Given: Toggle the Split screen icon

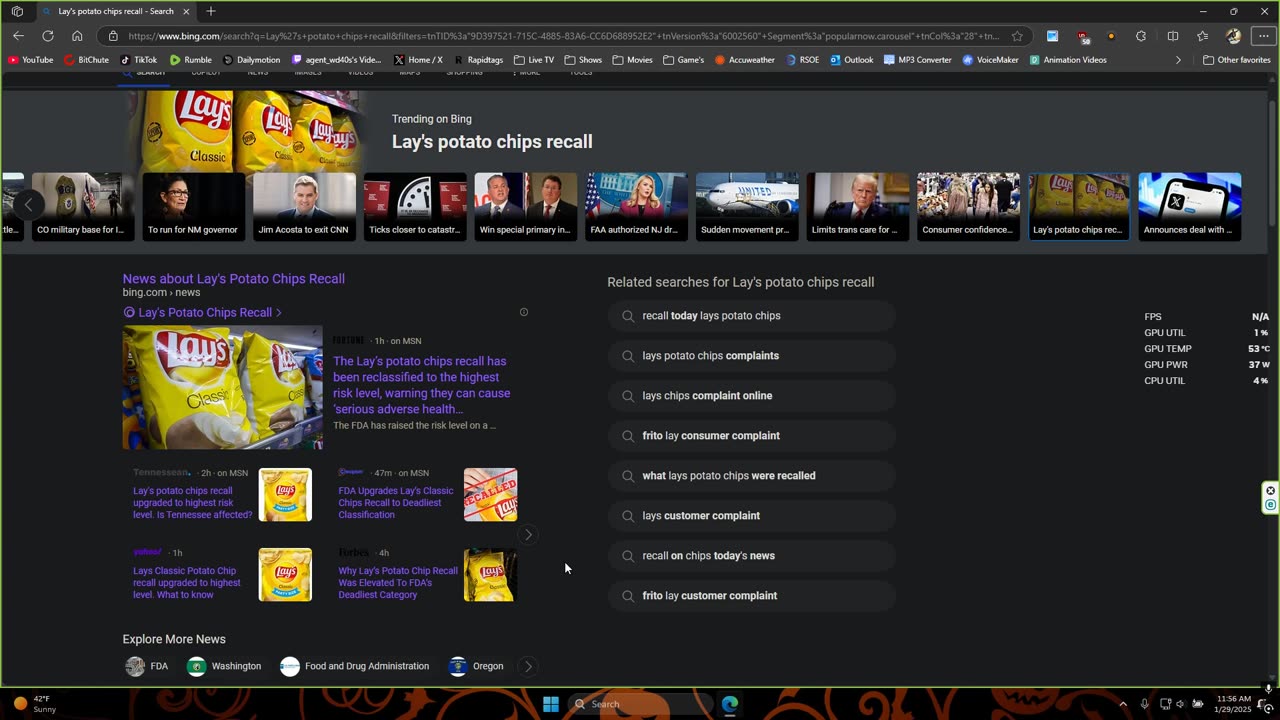Looking at the screenshot, I should [1173, 36].
